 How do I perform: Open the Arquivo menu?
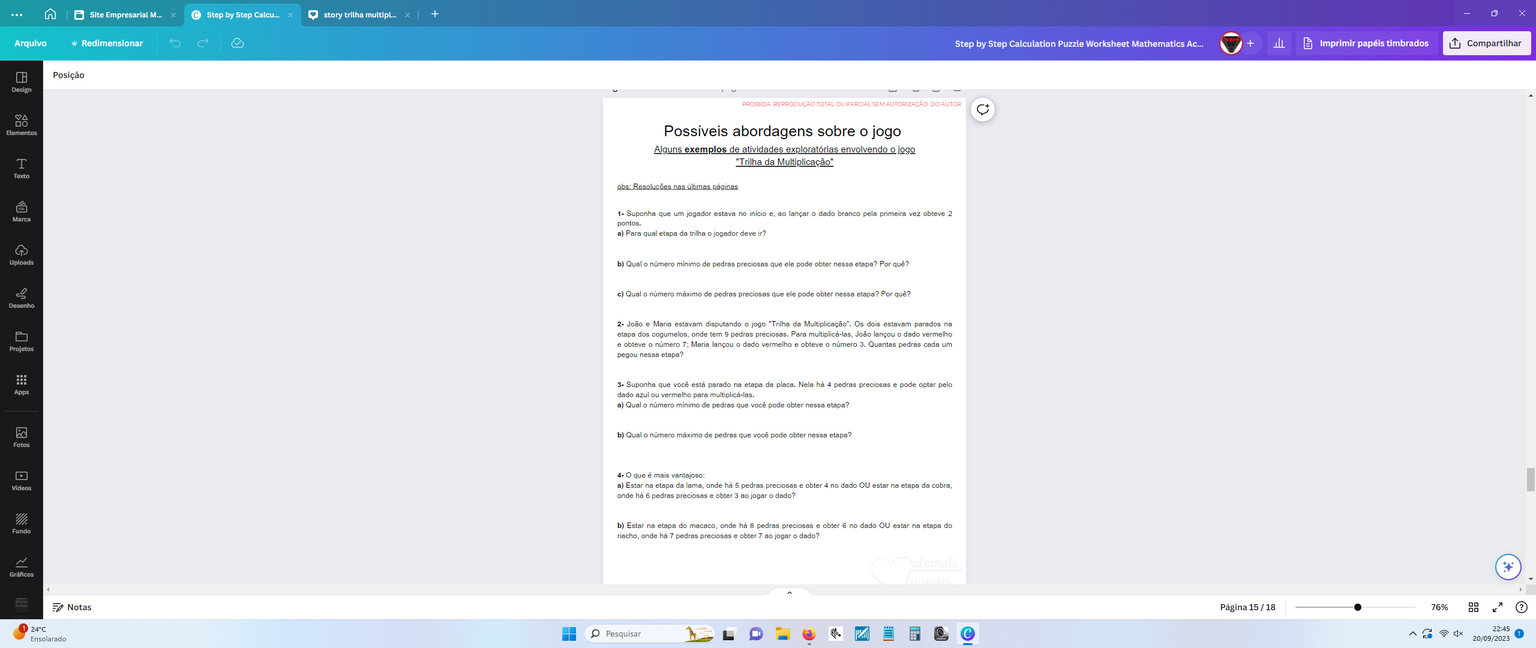click(31, 43)
